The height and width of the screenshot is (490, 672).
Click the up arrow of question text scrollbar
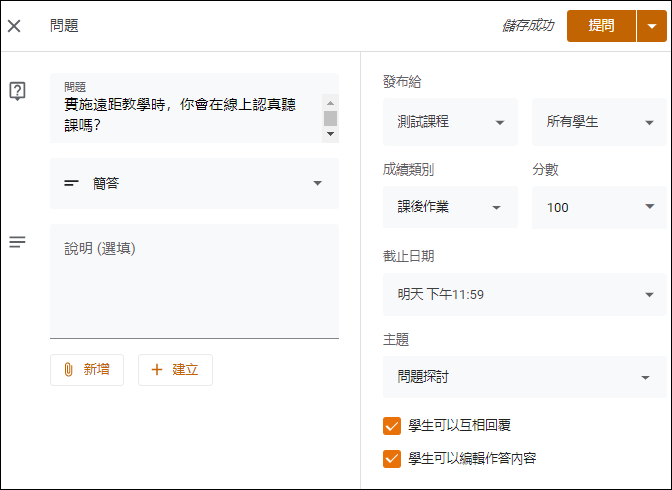pos(330,103)
